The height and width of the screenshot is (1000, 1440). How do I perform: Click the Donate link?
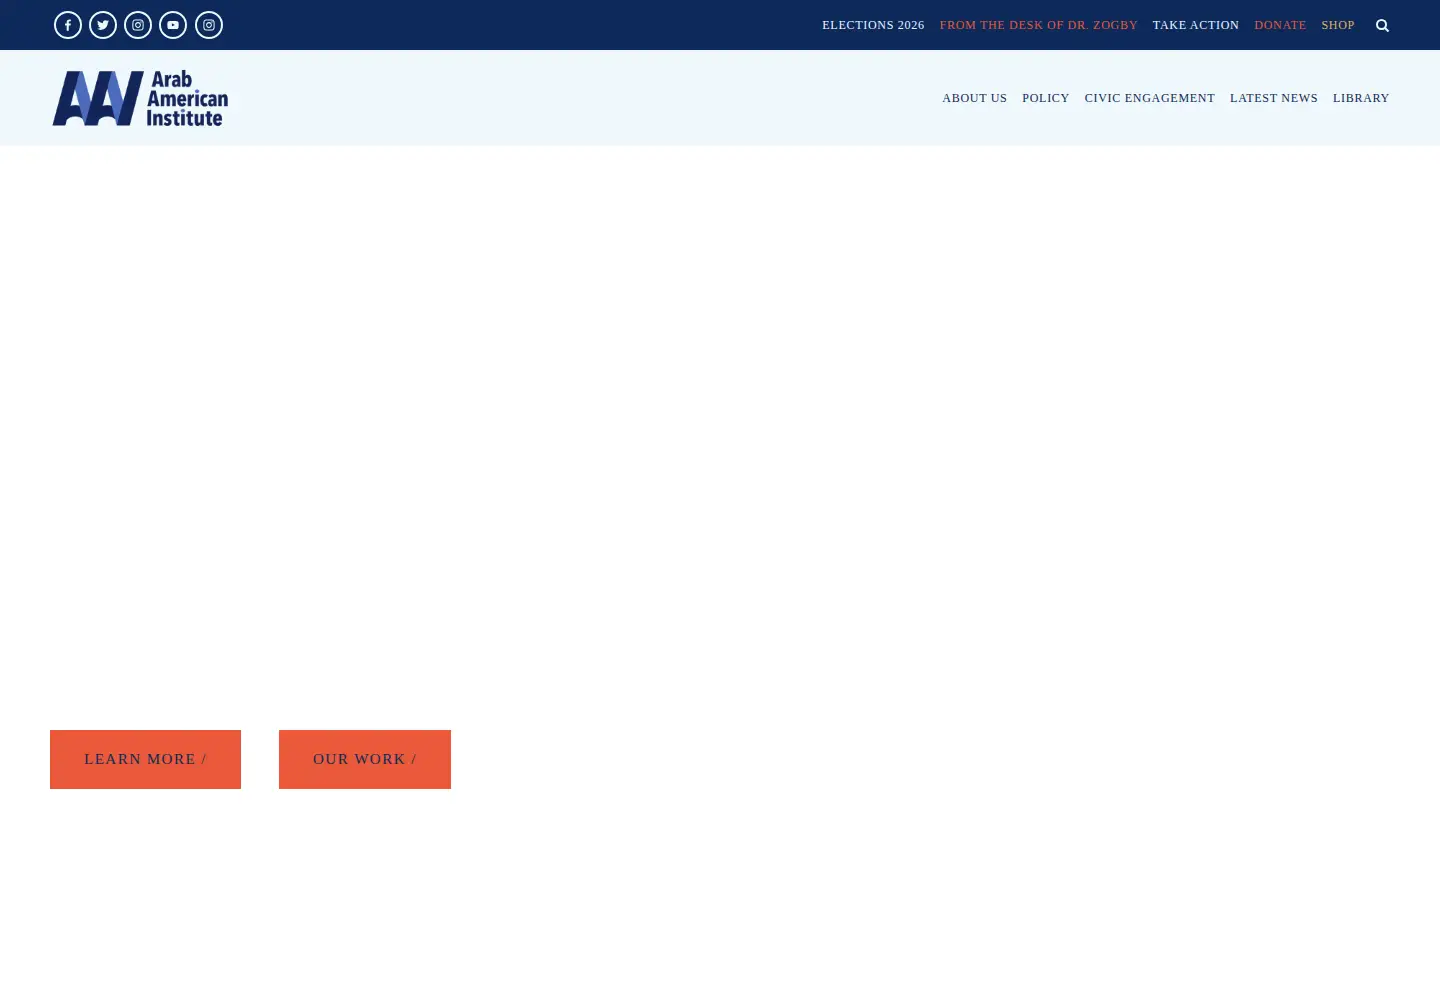[1280, 25]
